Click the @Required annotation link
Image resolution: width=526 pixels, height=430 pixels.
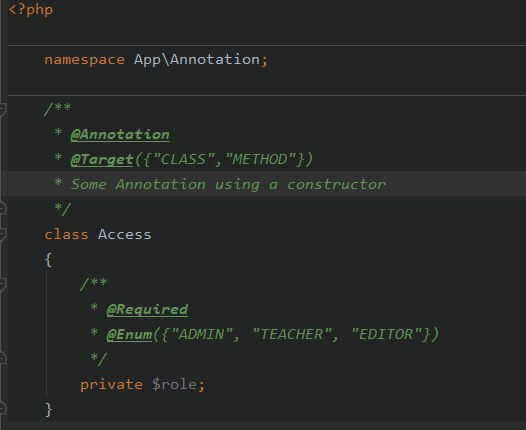pyautogui.click(x=147, y=310)
